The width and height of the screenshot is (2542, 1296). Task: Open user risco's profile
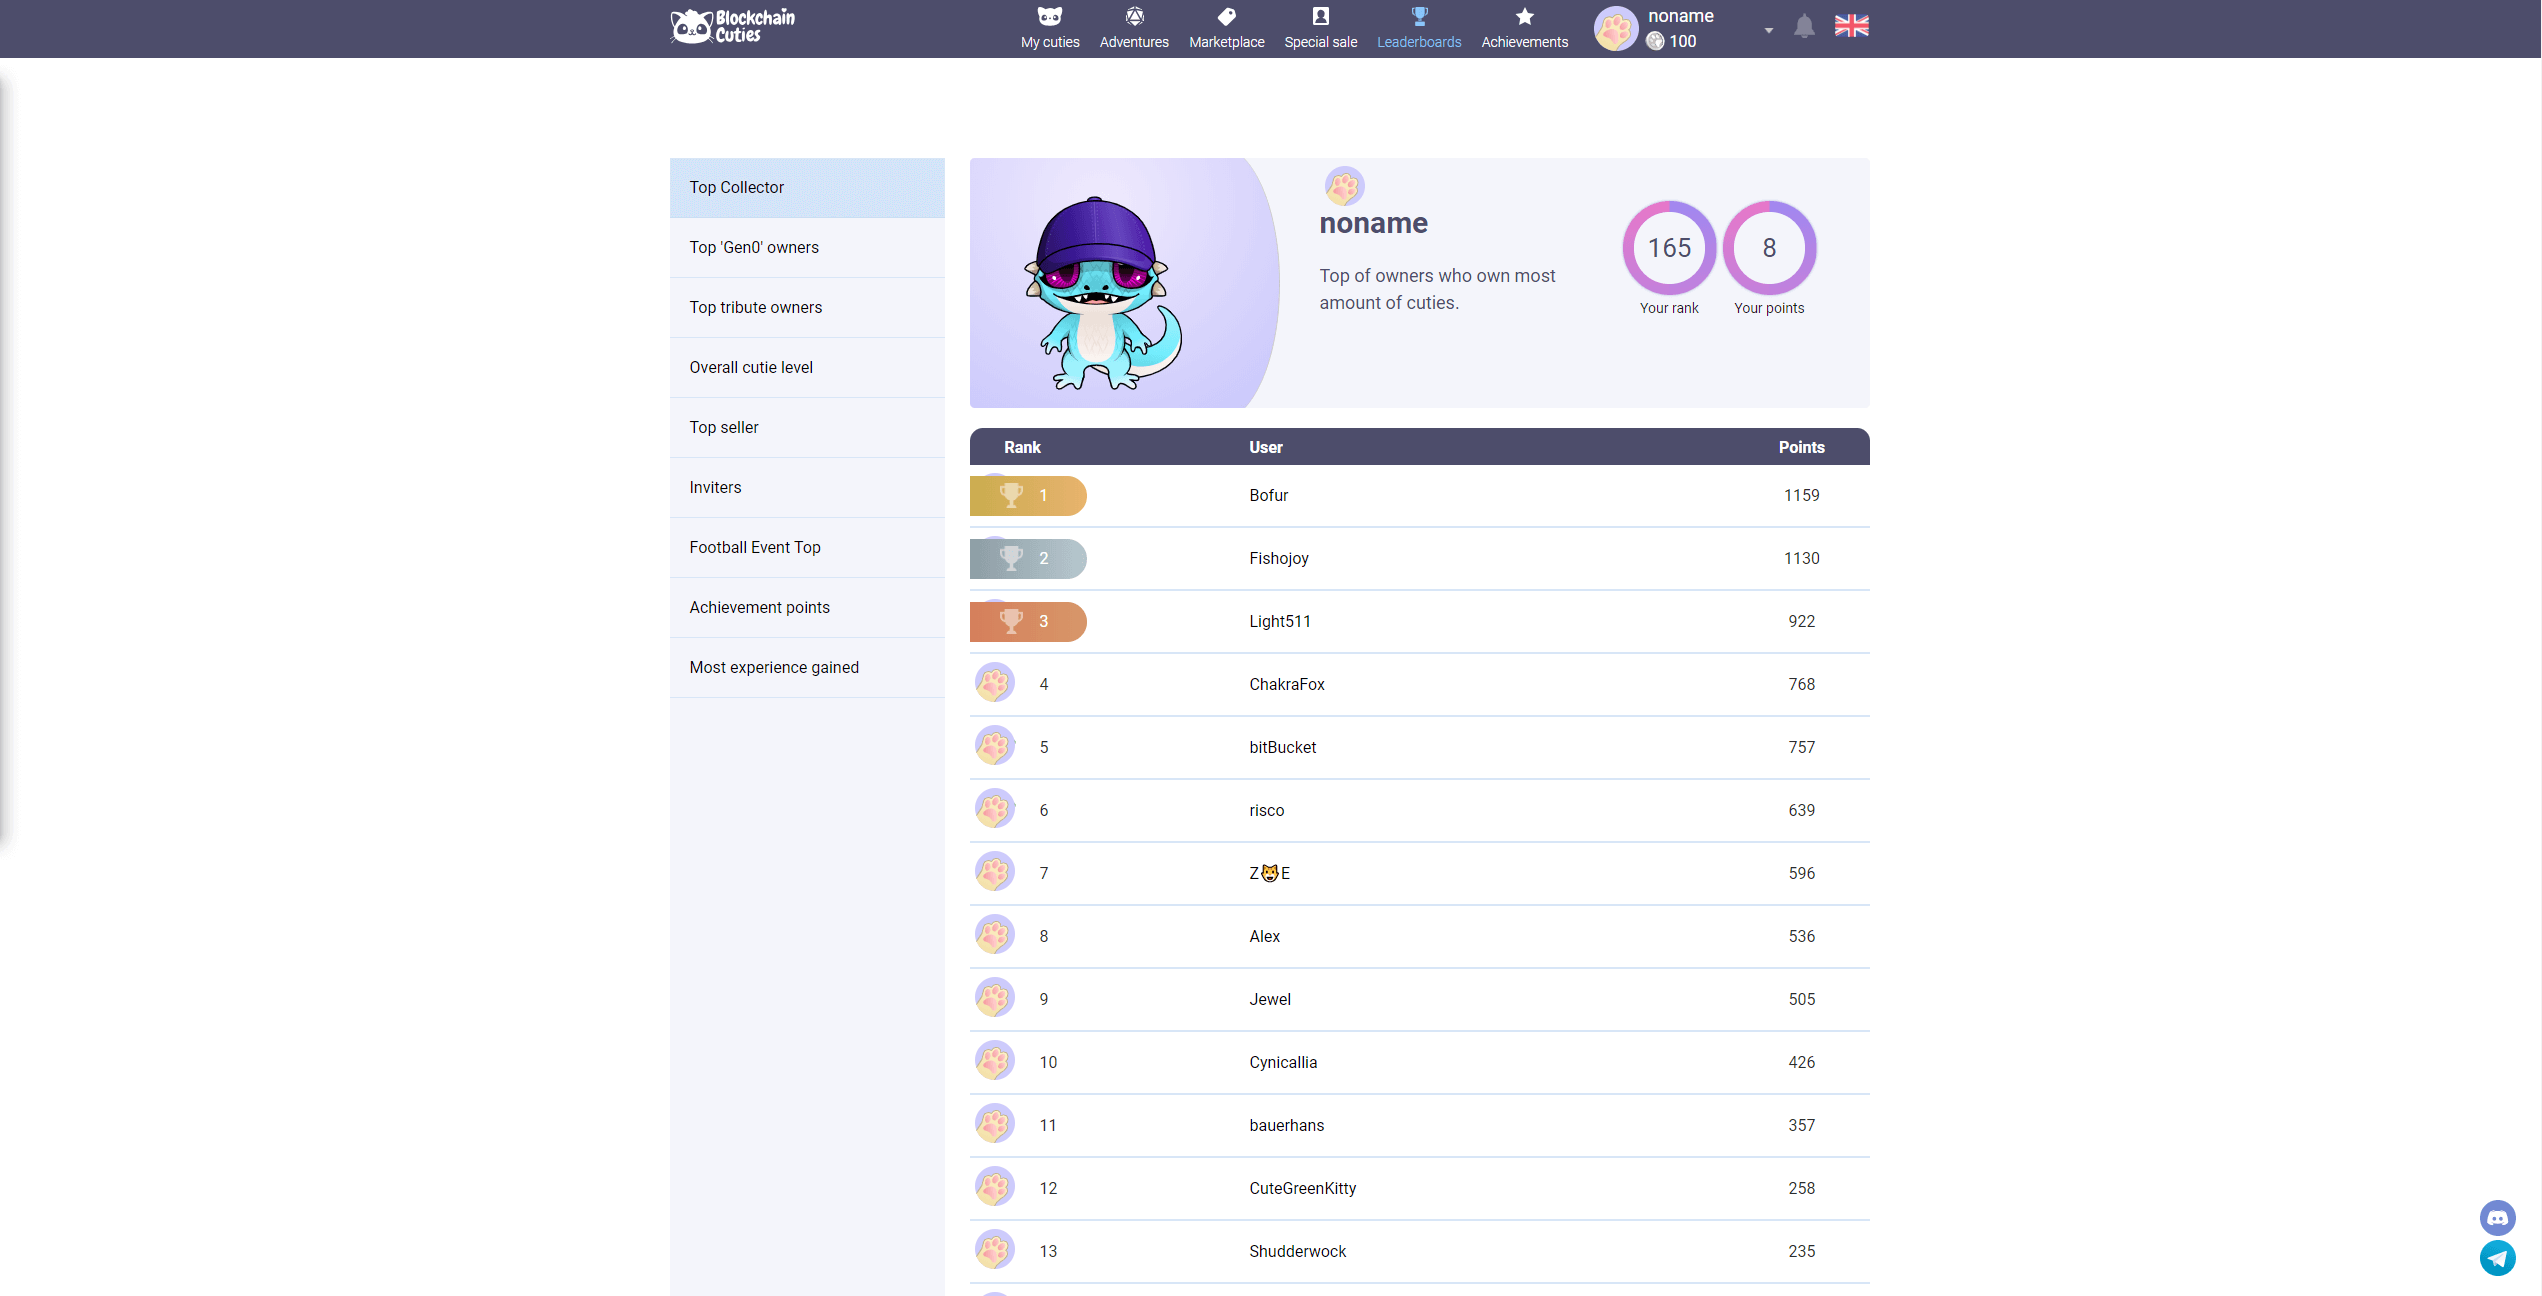(x=1266, y=811)
